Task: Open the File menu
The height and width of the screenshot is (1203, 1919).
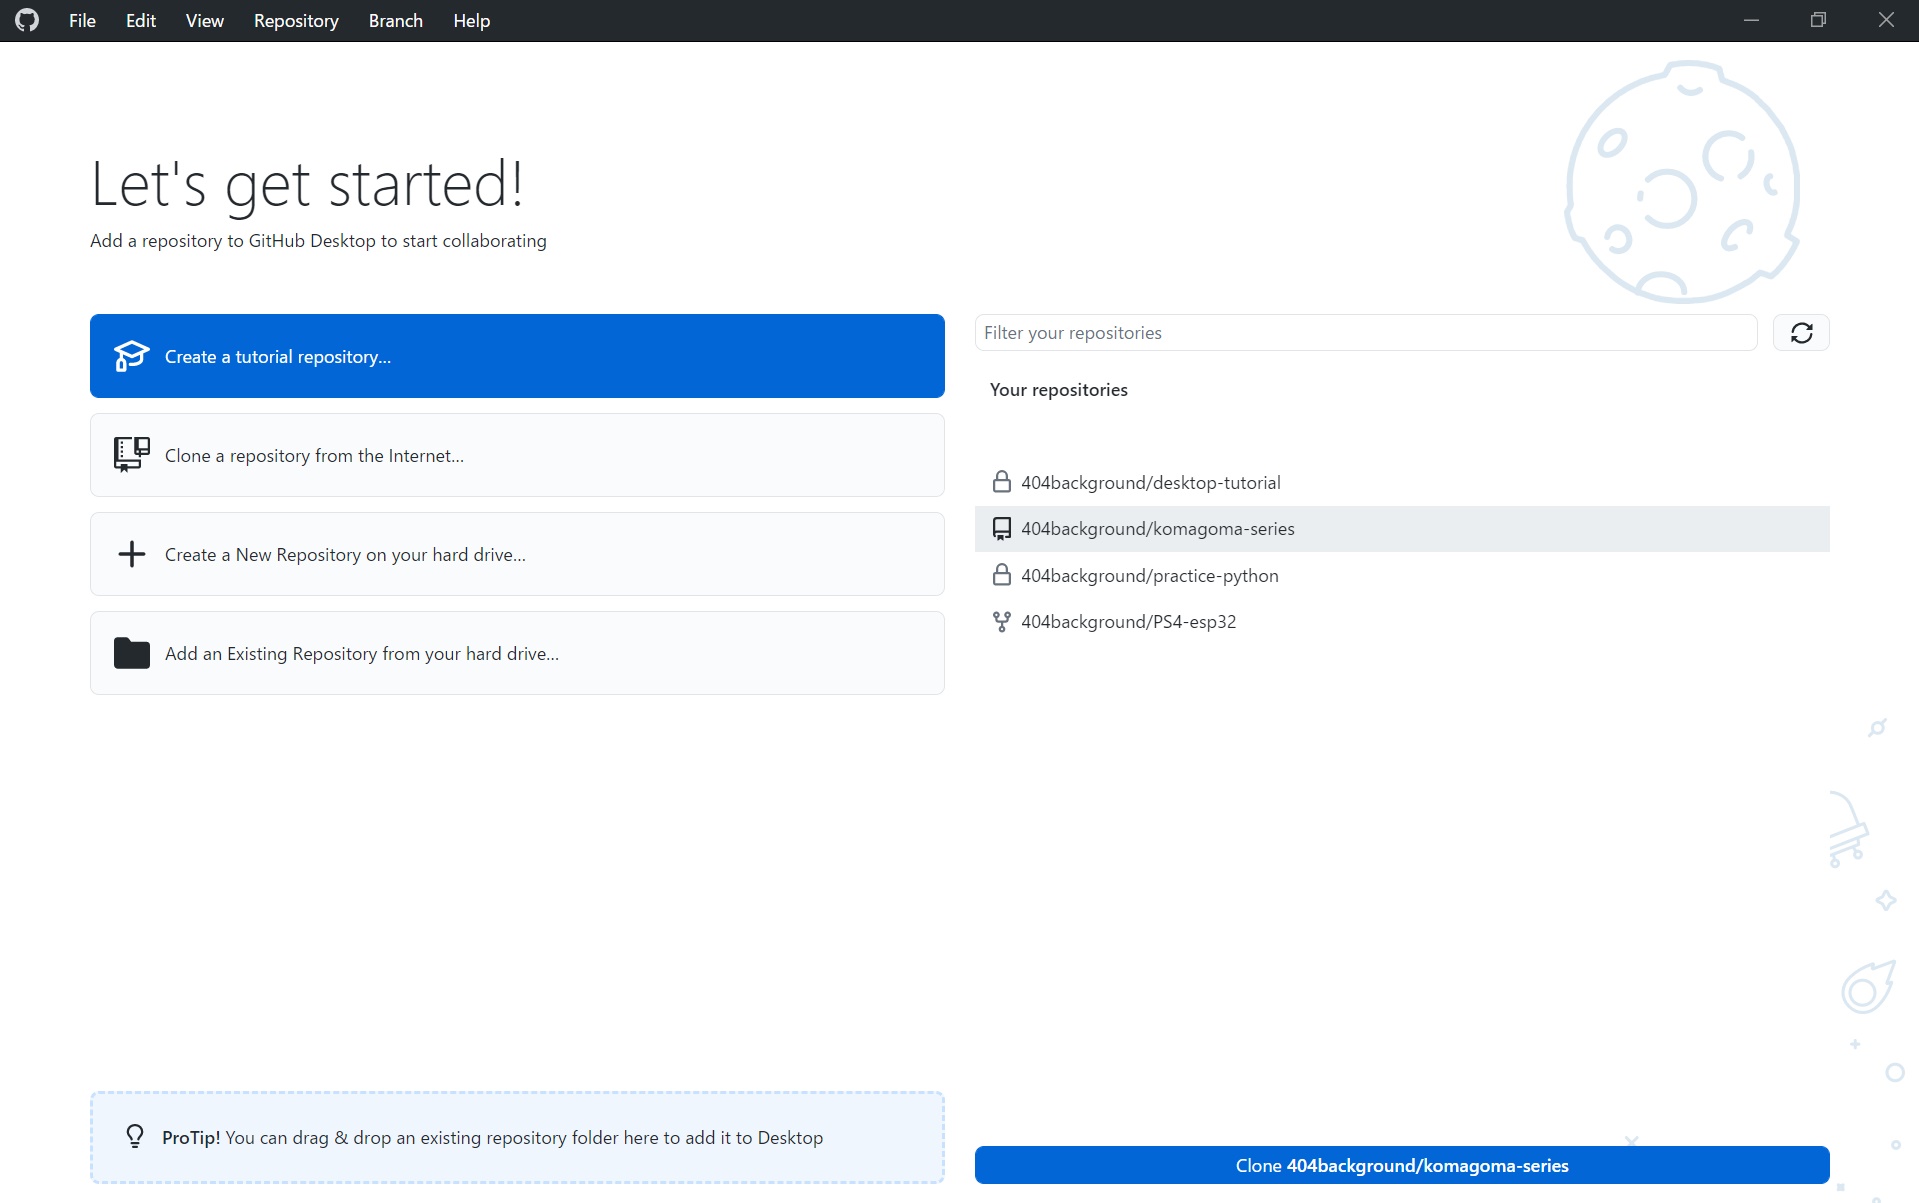Action: [82, 20]
